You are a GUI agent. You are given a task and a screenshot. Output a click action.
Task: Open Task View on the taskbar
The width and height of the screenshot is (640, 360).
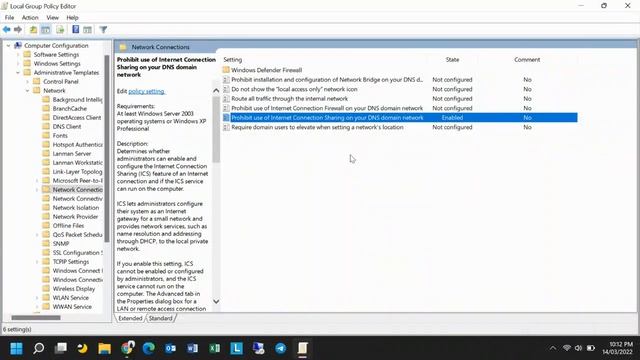coord(61,348)
